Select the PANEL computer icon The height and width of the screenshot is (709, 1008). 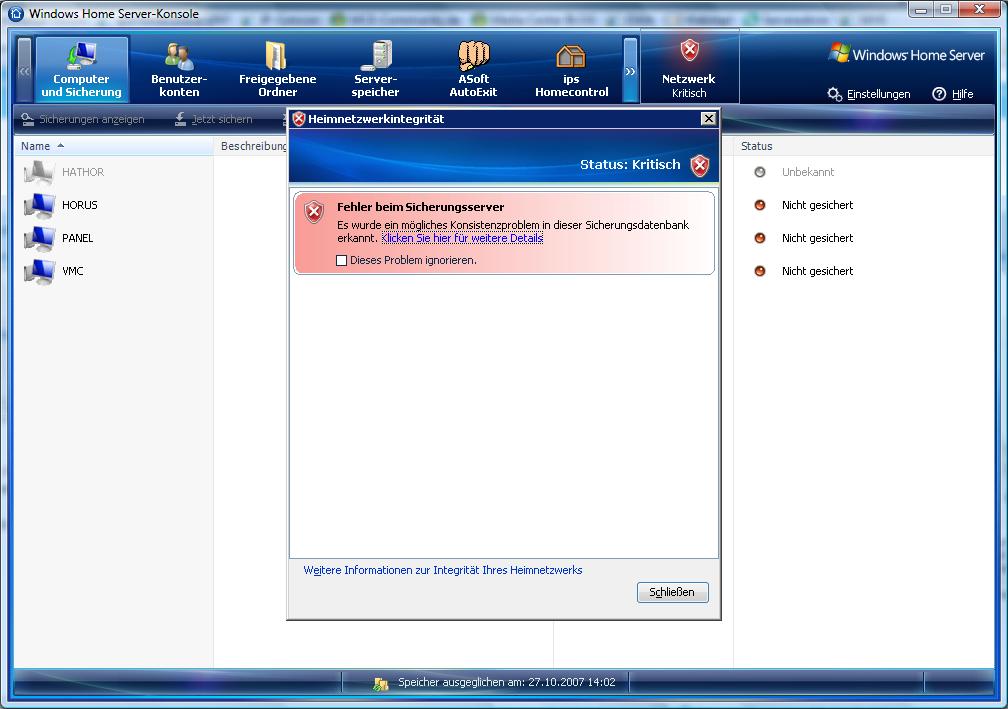click(x=39, y=238)
